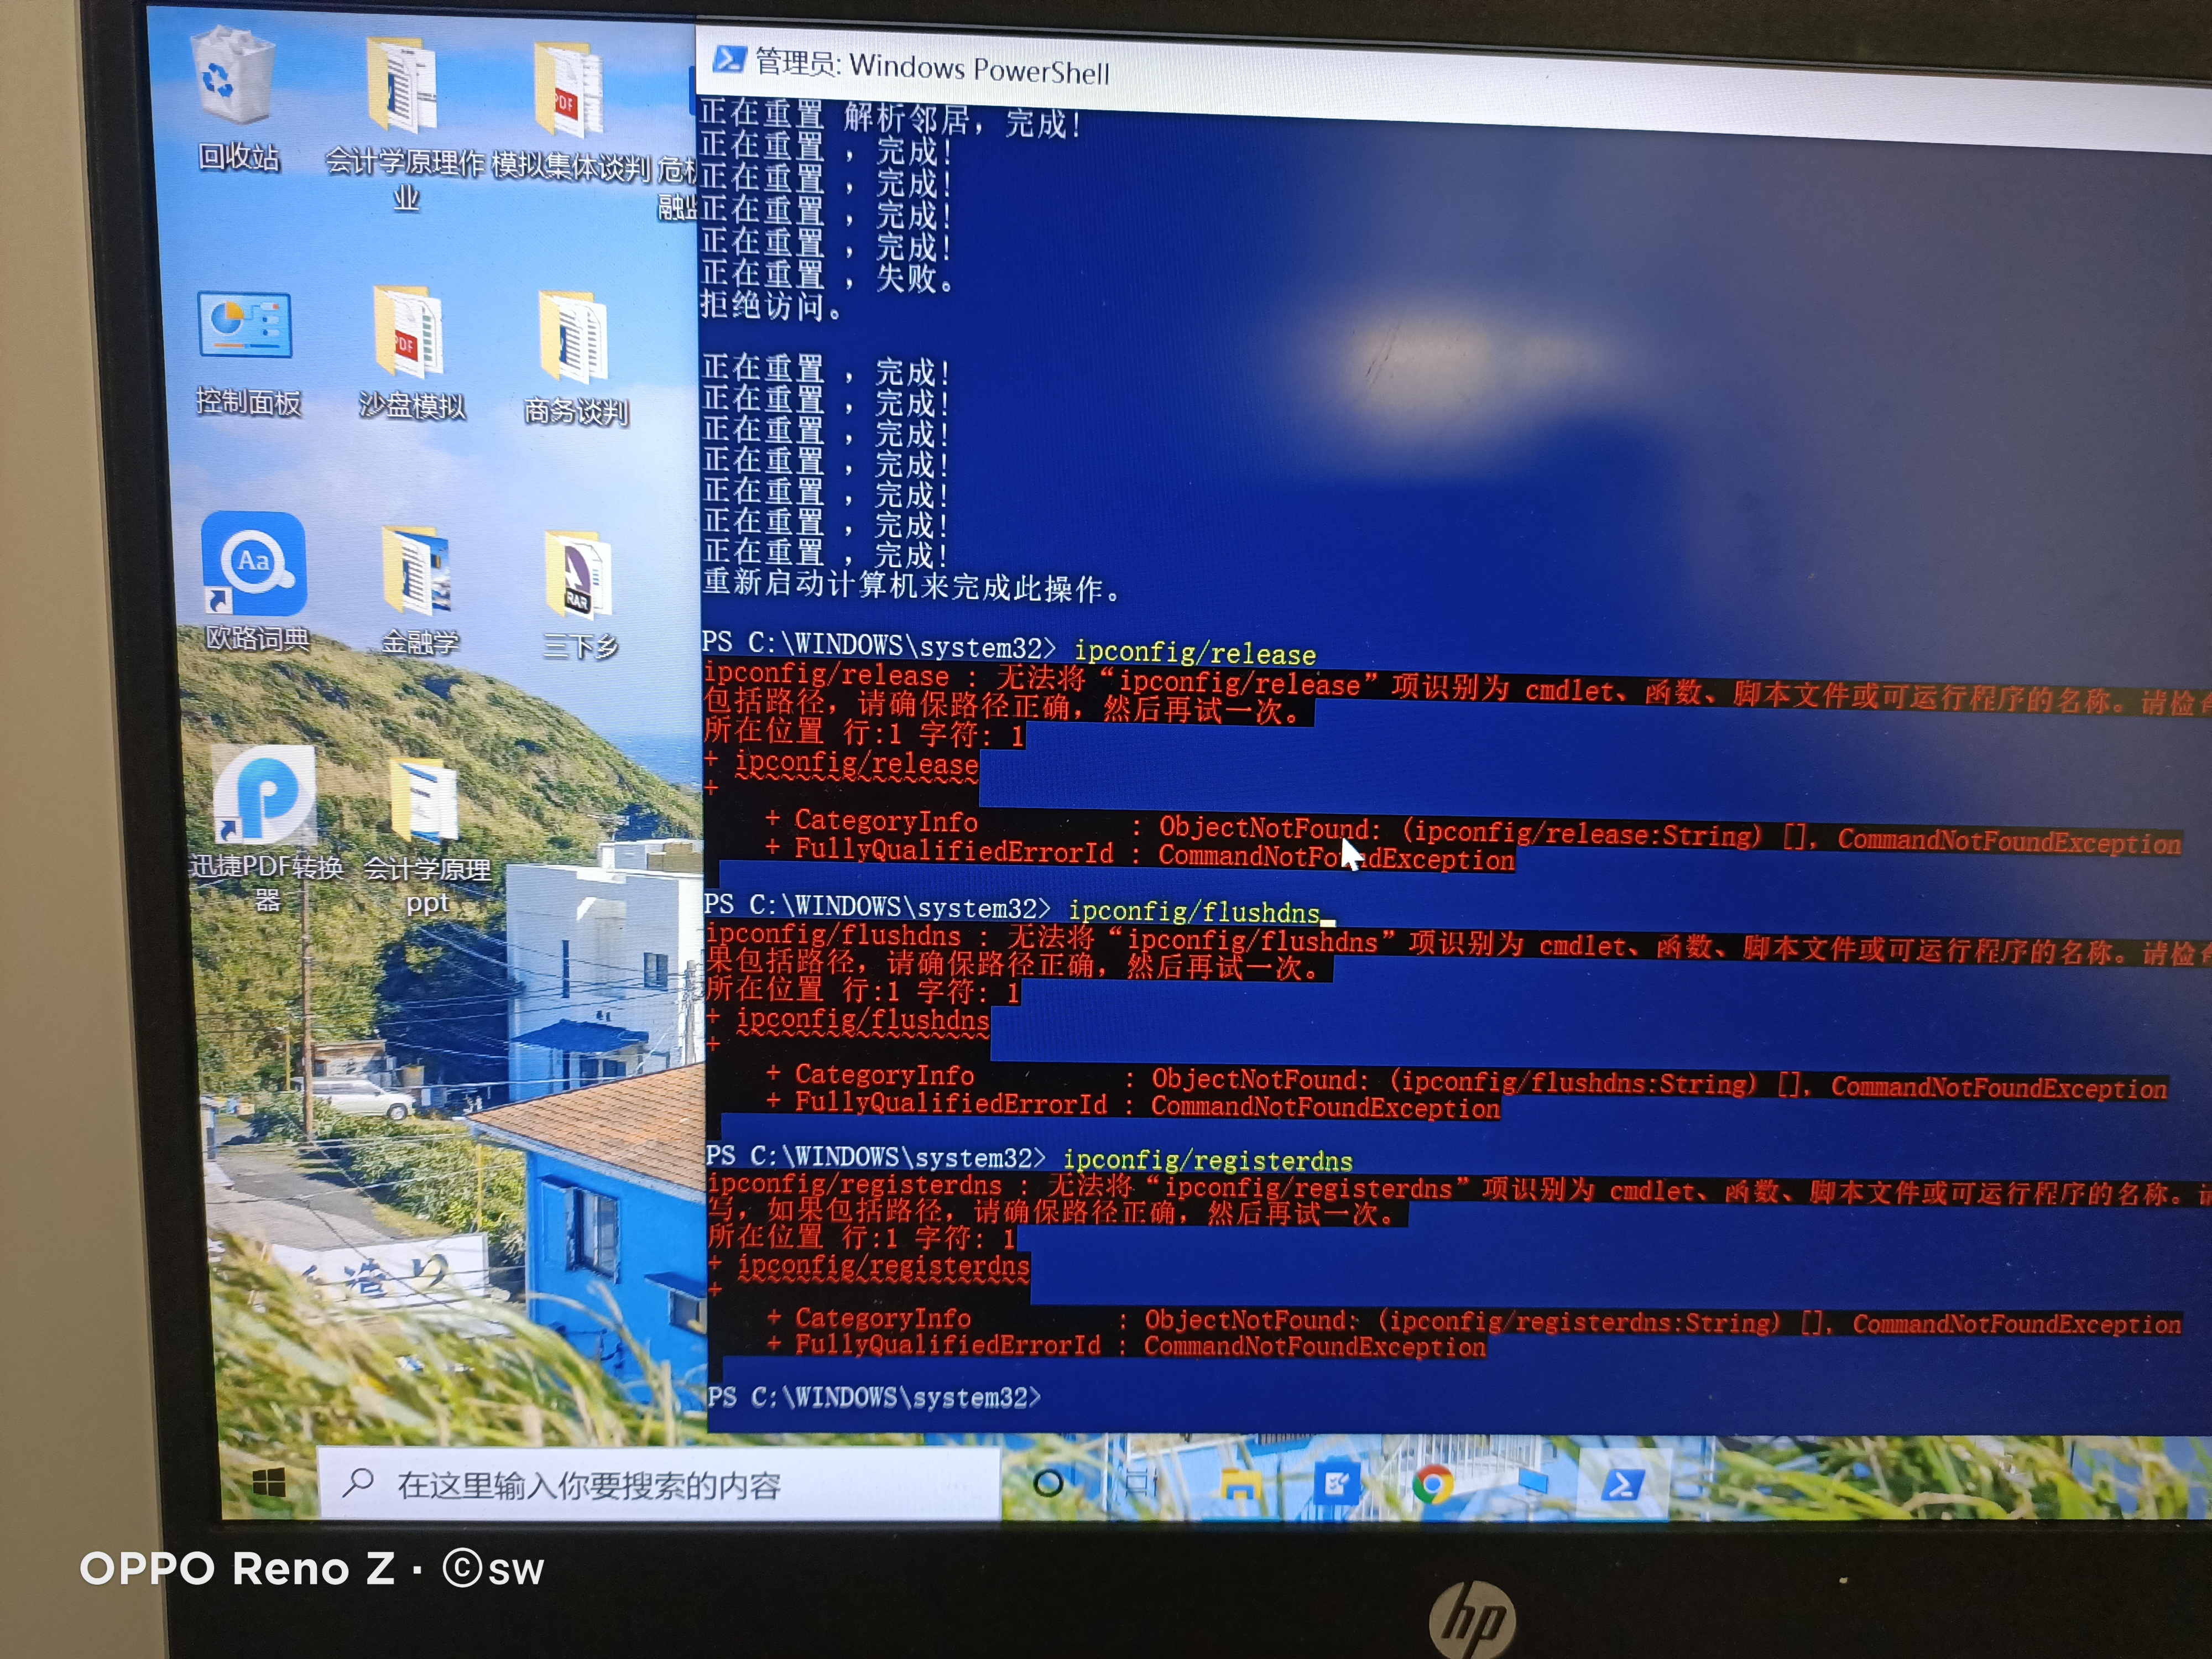Click the Cortana circle icon

[1047, 1483]
